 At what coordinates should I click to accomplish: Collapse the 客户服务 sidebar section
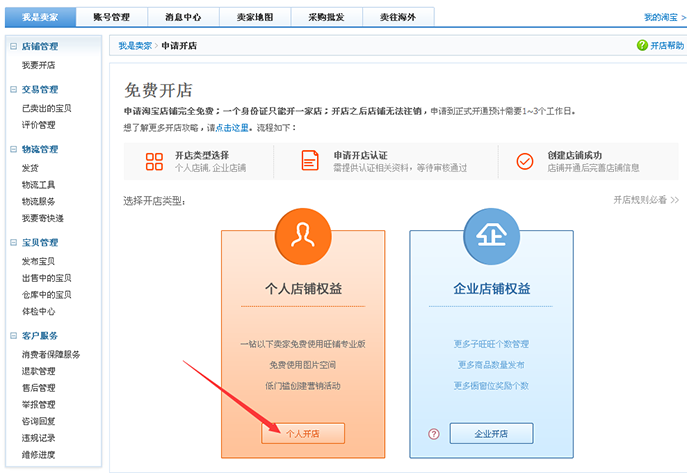[14, 335]
